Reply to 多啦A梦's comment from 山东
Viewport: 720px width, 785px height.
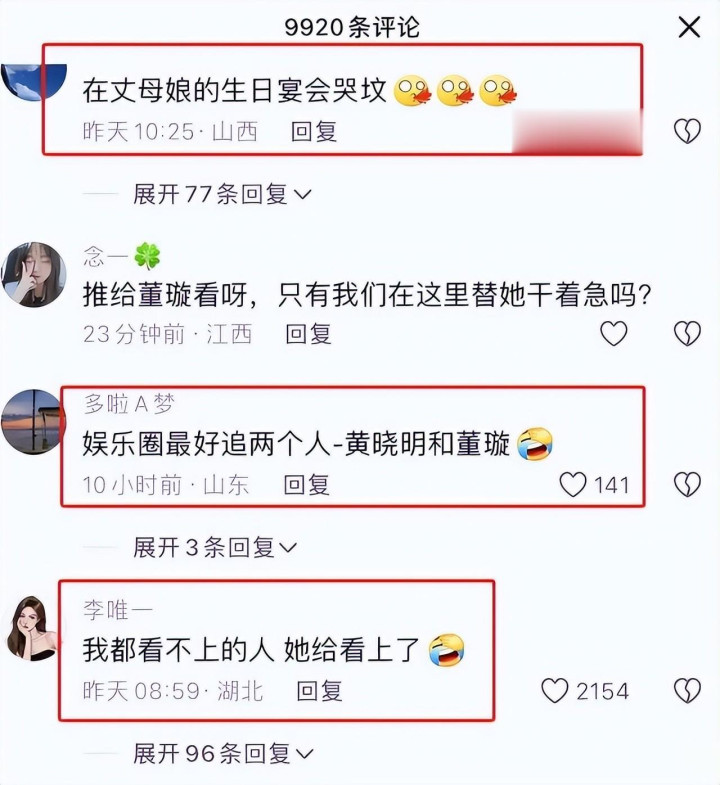[x=307, y=485]
